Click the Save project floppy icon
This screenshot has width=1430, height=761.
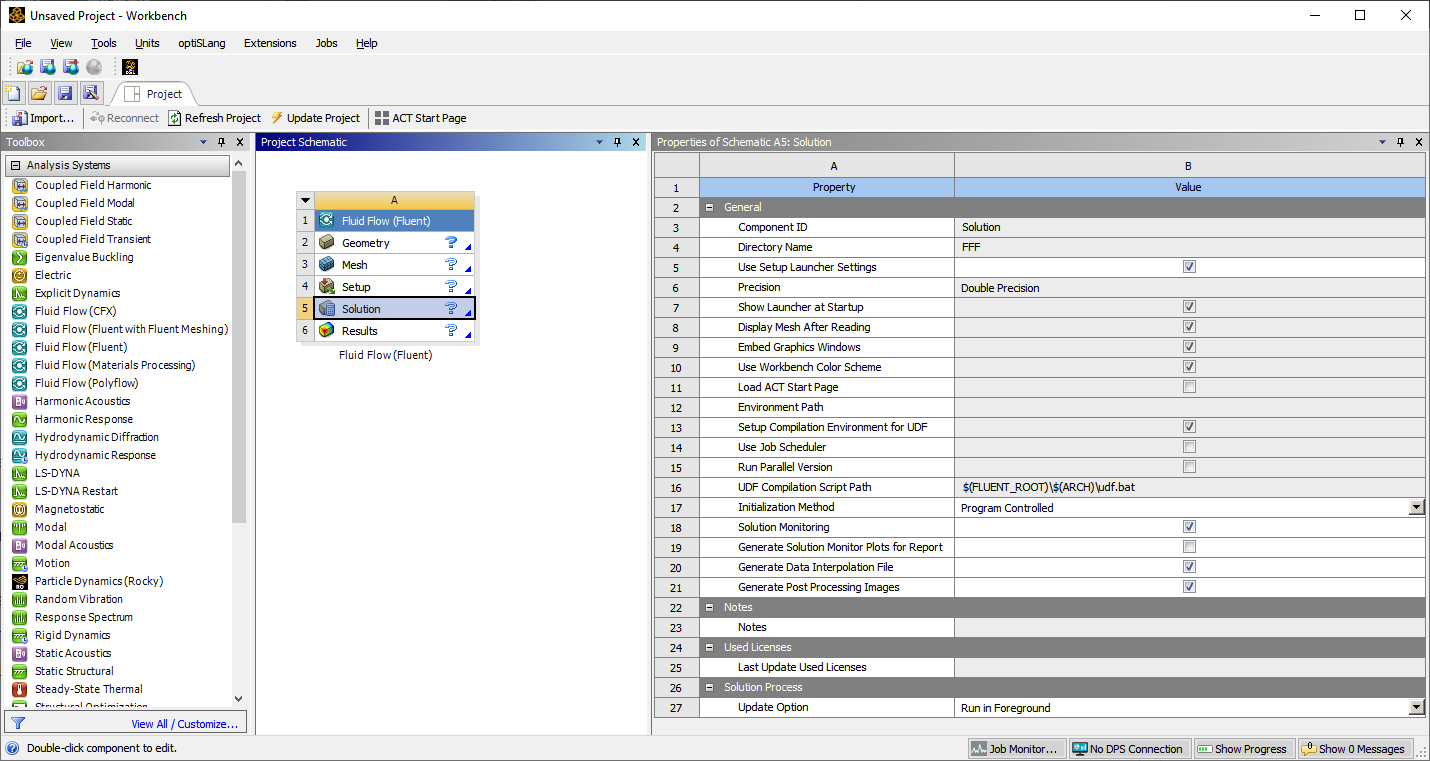(65, 93)
